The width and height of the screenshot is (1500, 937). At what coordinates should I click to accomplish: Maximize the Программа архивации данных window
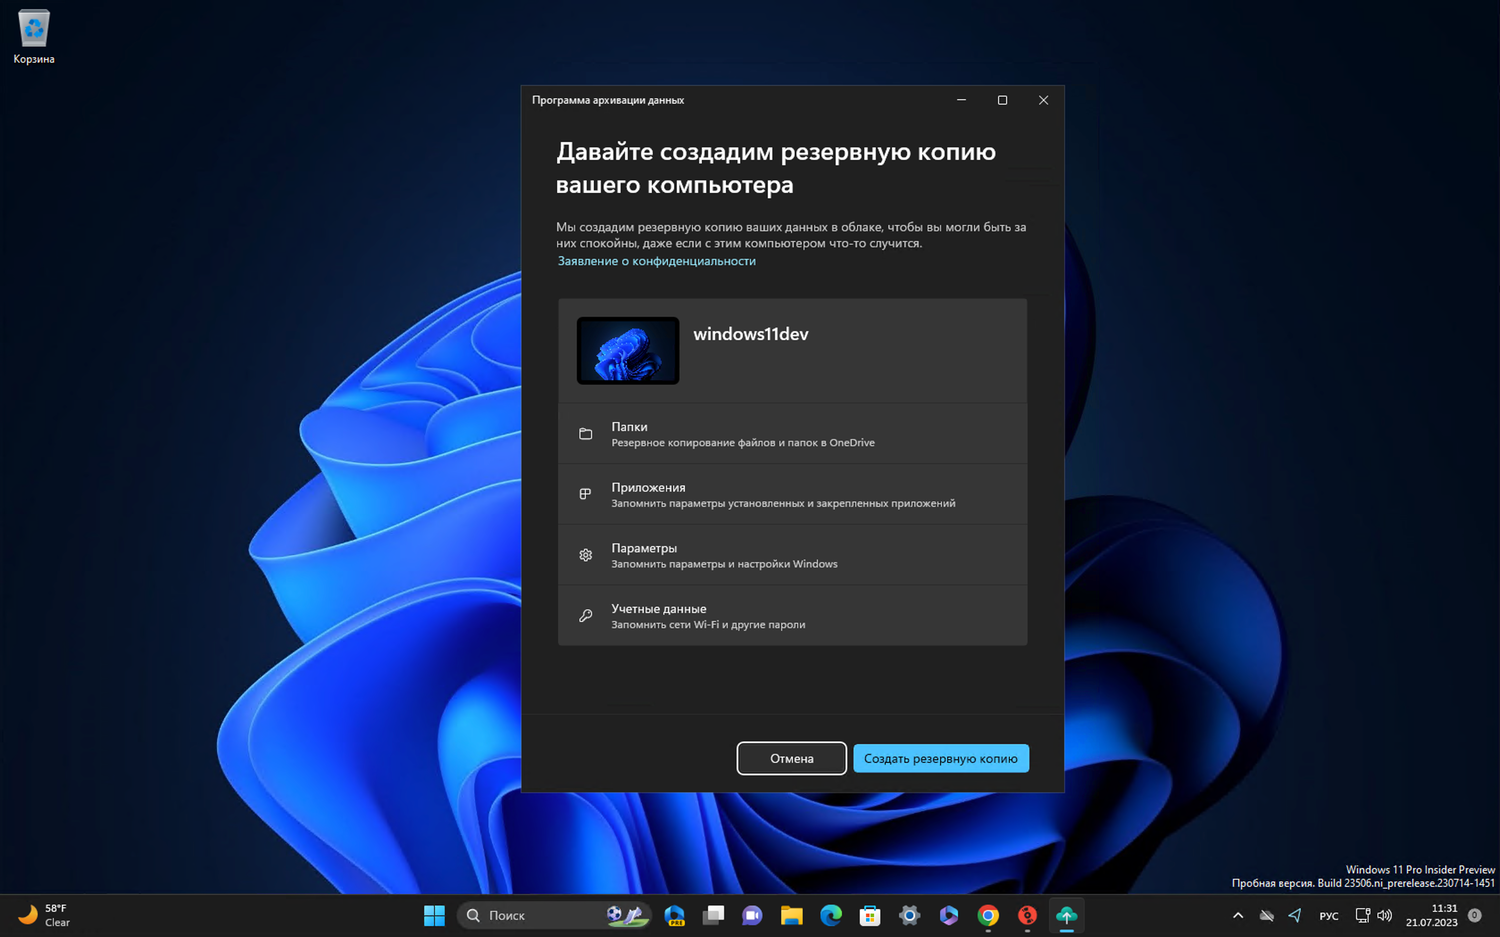1002,100
